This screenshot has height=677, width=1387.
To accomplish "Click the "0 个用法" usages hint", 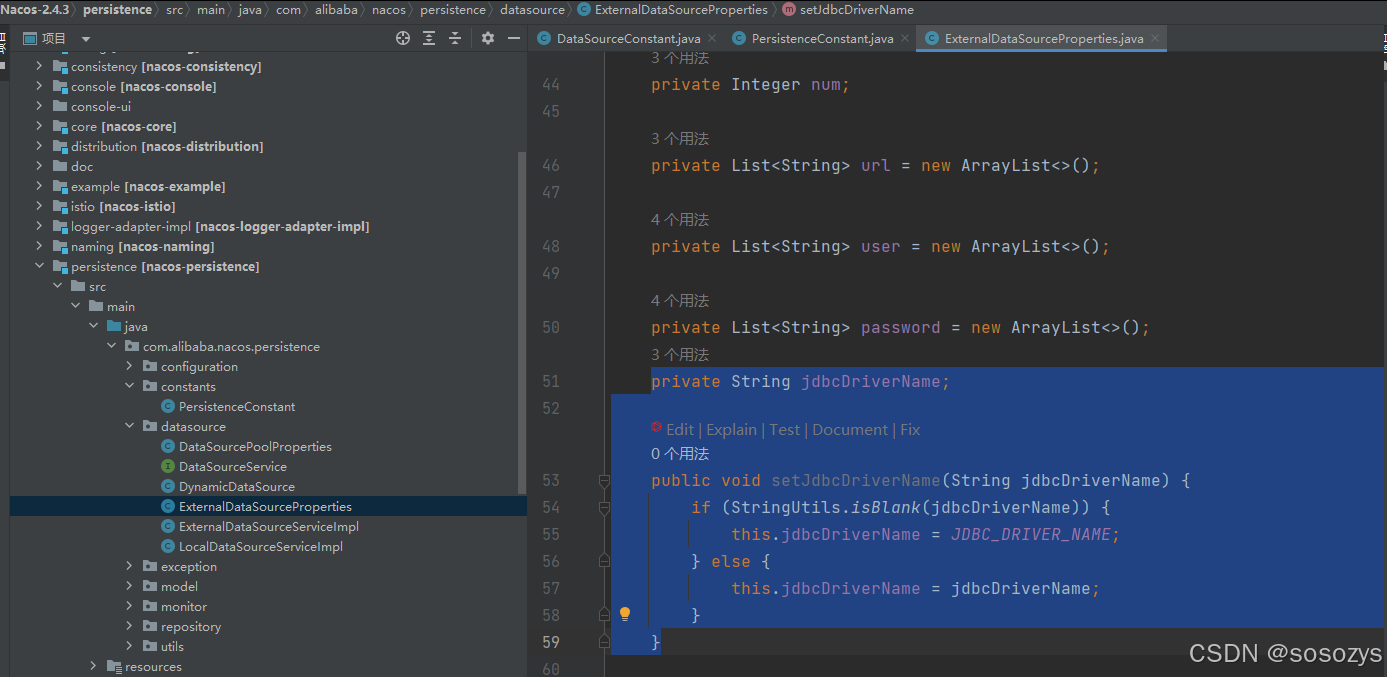I will (680, 454).
